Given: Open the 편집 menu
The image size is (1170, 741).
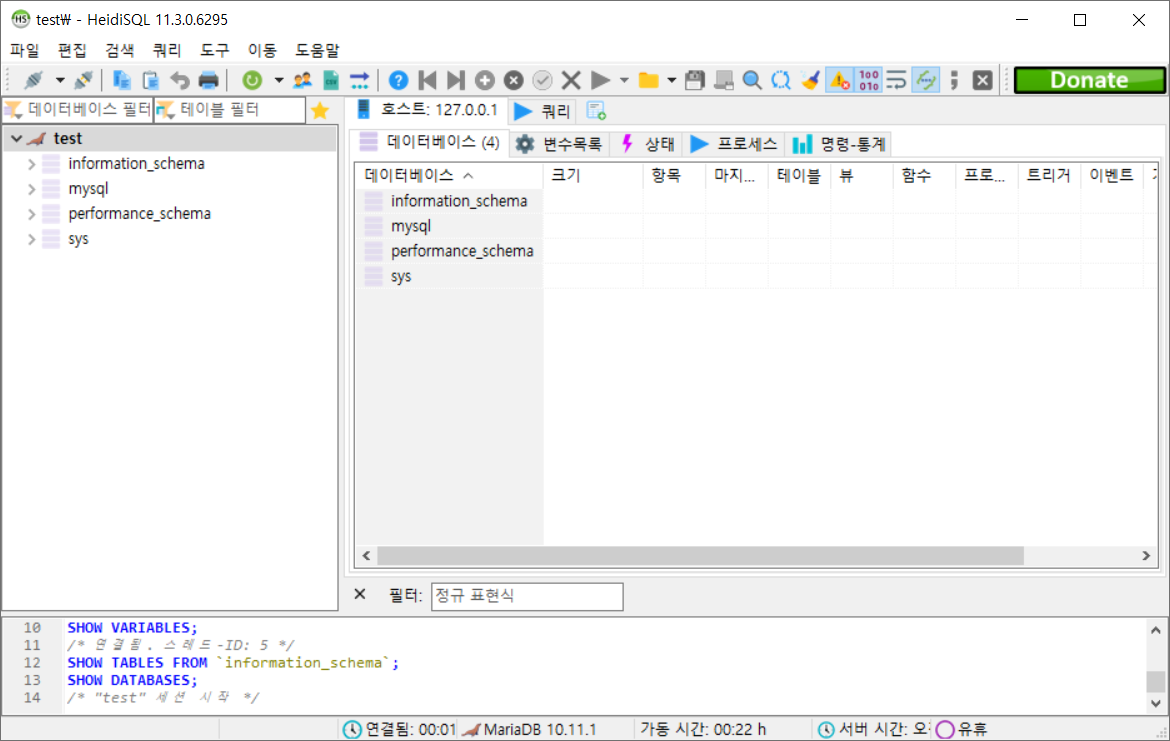Looking at the screenshot, I should [72, 50].
